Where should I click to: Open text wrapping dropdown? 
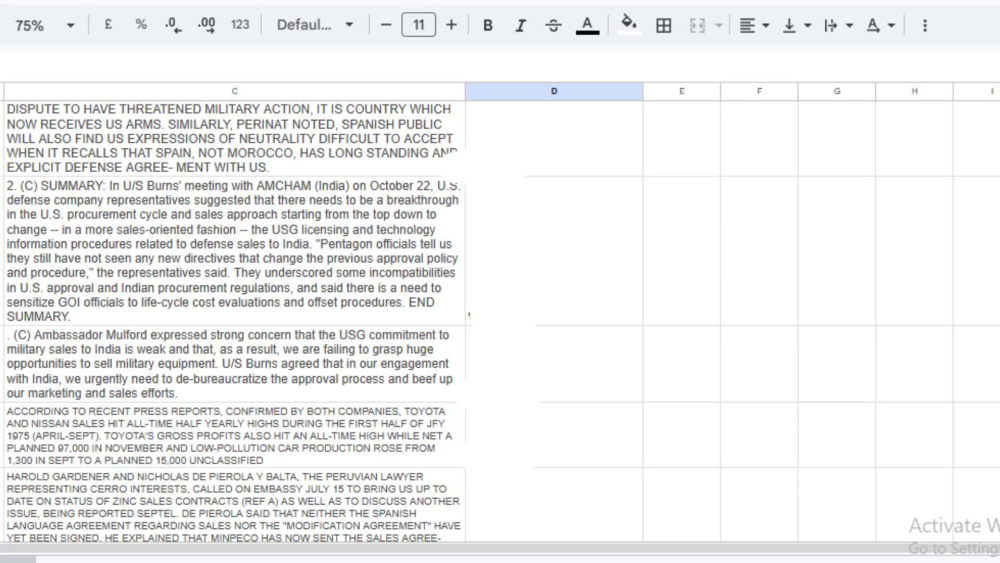pyautogui.click(x=837, y=25)
